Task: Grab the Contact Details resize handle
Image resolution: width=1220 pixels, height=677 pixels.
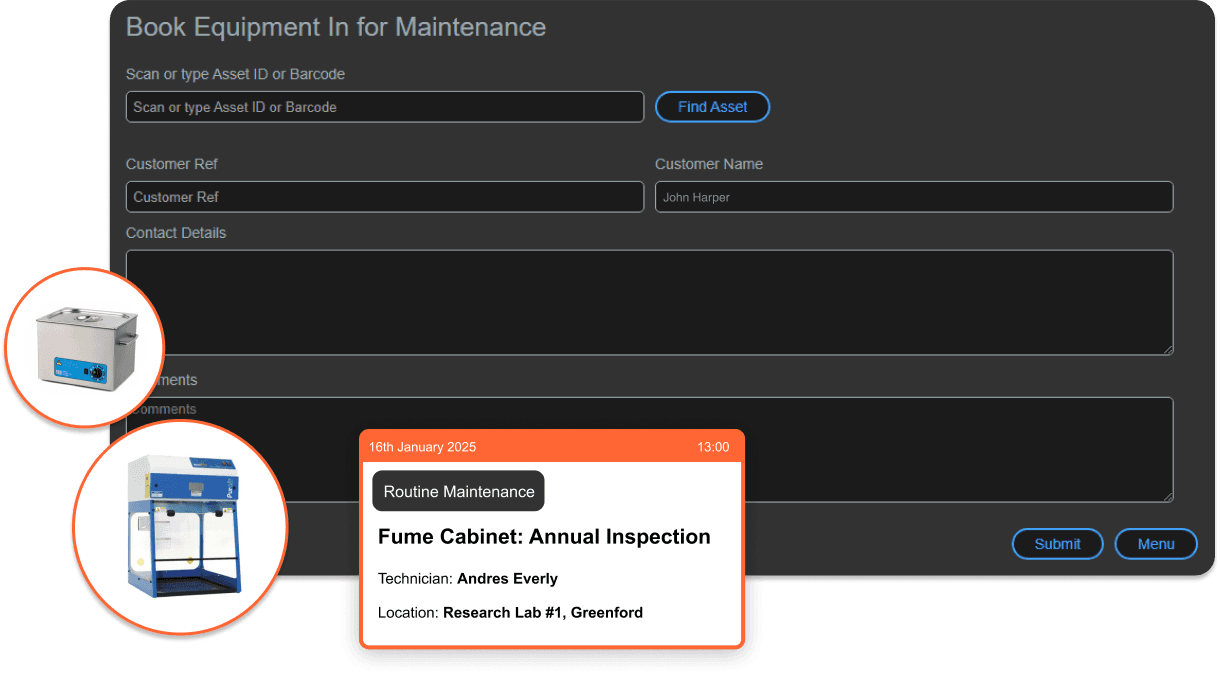Action: pos(1166,348)
